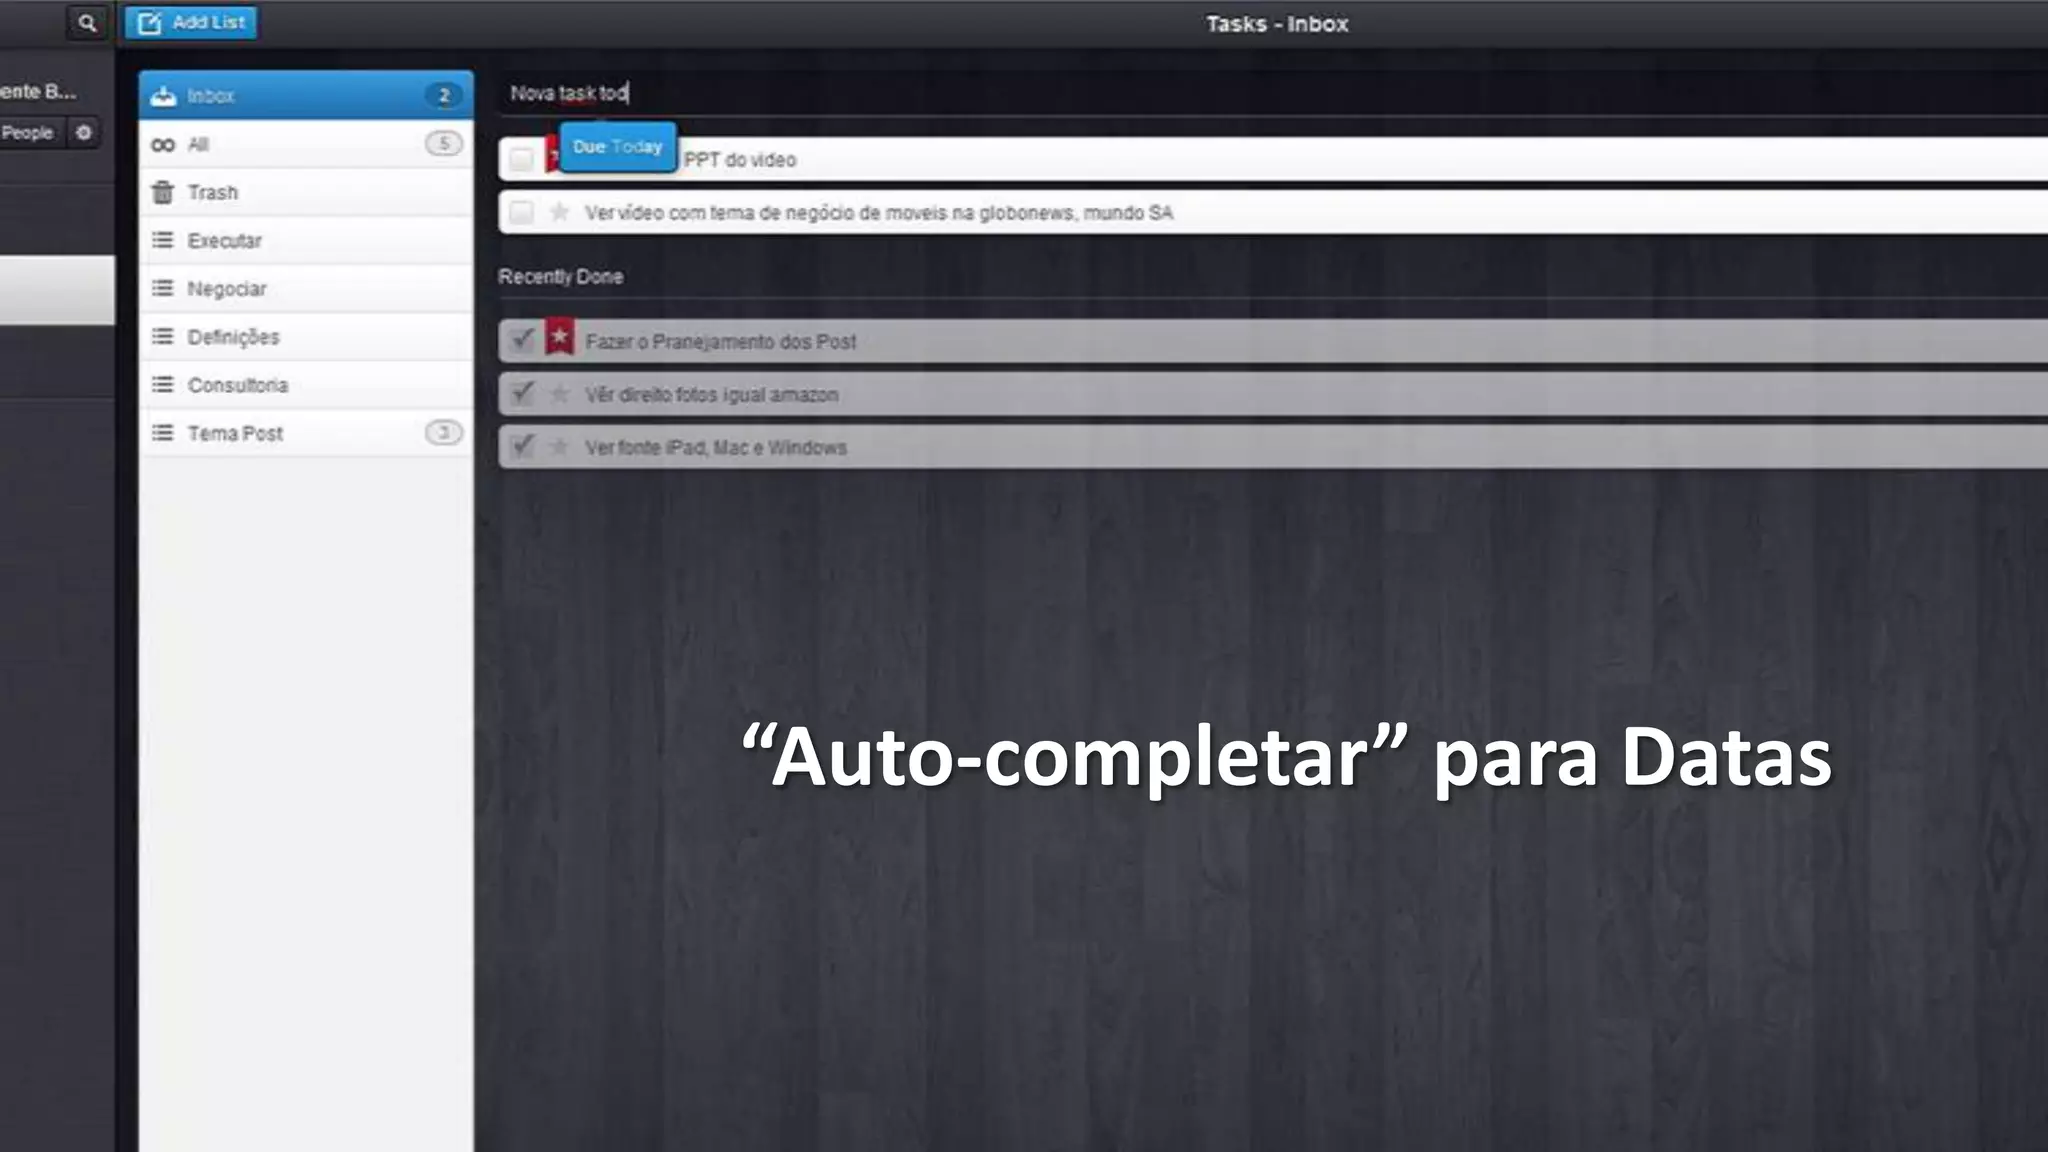Star Vêr direito fotos igual amazon
Screen dimensions: 2048x1152
click(x=560, y=394)
